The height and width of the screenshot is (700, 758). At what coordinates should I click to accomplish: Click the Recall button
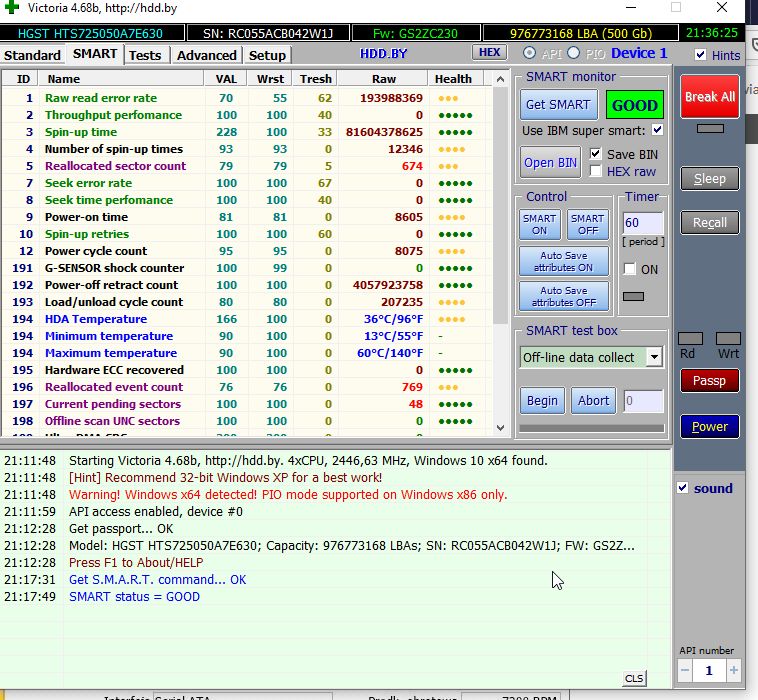tap(710, 222)
